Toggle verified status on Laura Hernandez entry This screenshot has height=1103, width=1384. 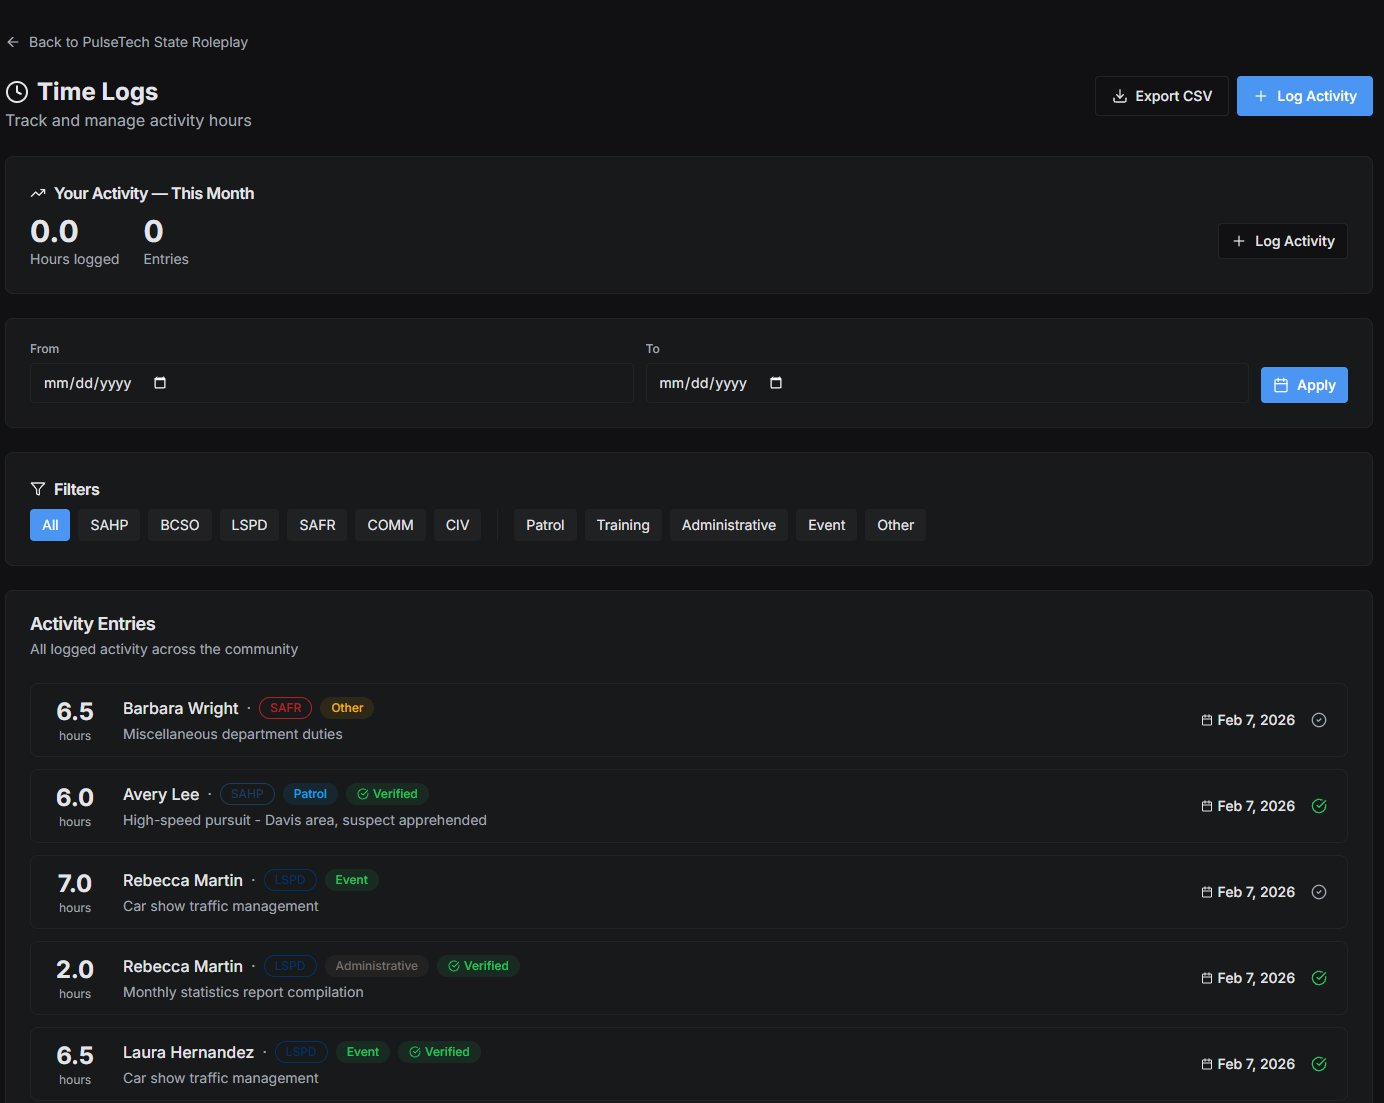(1319, 1064)
